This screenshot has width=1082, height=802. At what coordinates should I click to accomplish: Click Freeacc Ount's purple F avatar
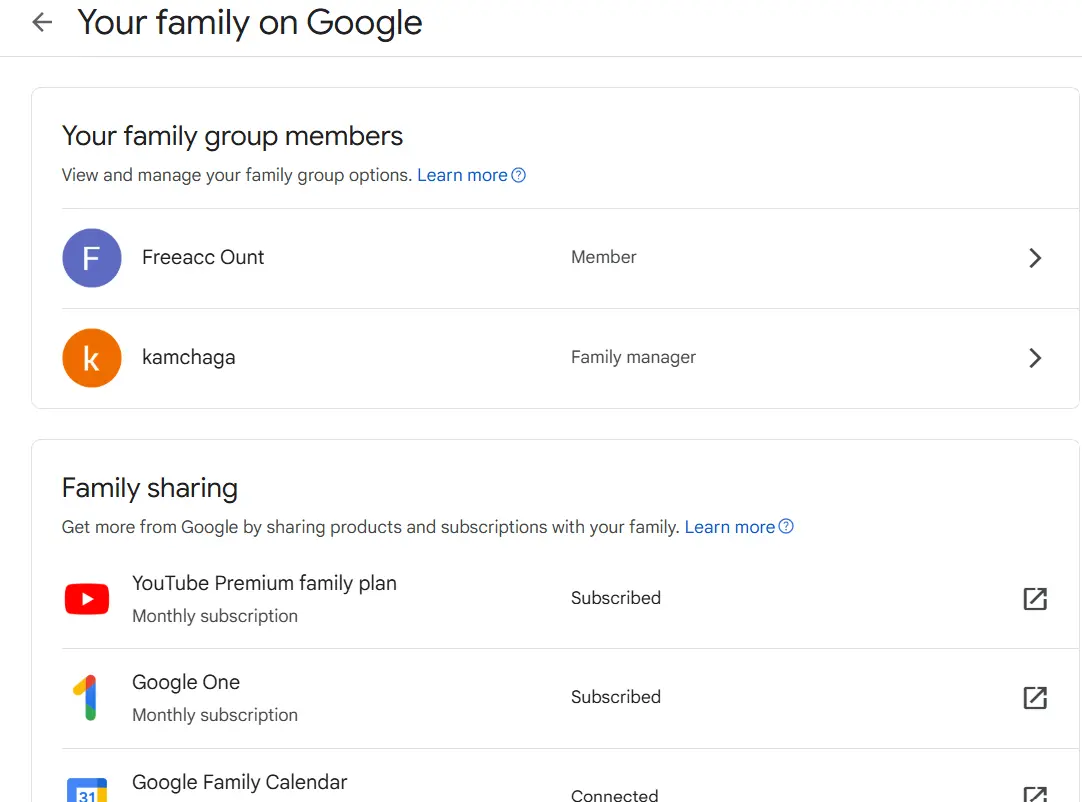coord(92,257)
